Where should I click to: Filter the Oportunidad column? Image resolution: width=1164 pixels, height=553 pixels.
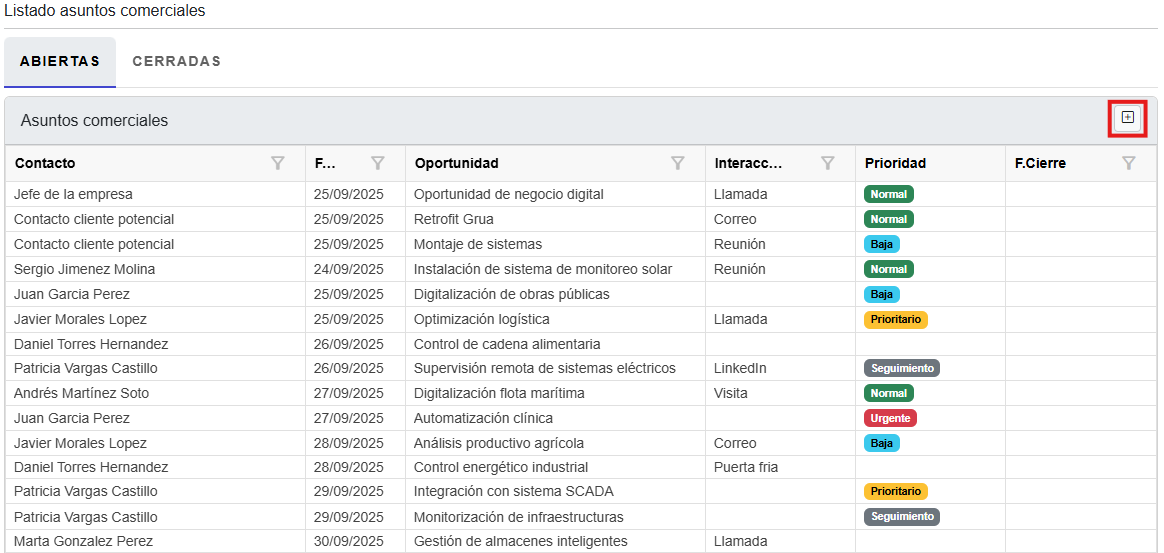(677, 163)
